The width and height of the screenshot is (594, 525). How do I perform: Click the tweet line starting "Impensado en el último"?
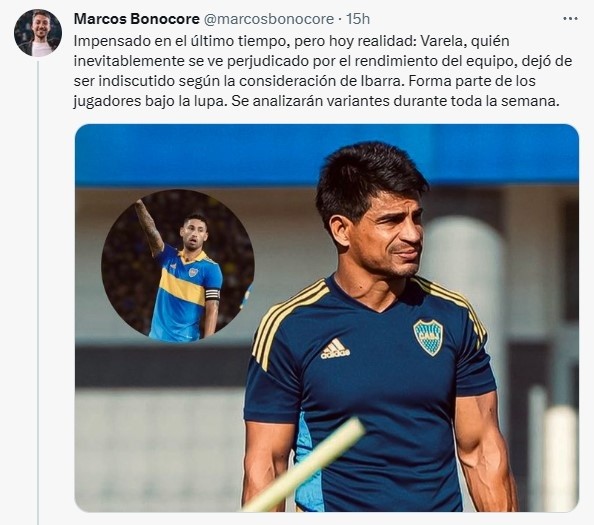coord(291,41)
